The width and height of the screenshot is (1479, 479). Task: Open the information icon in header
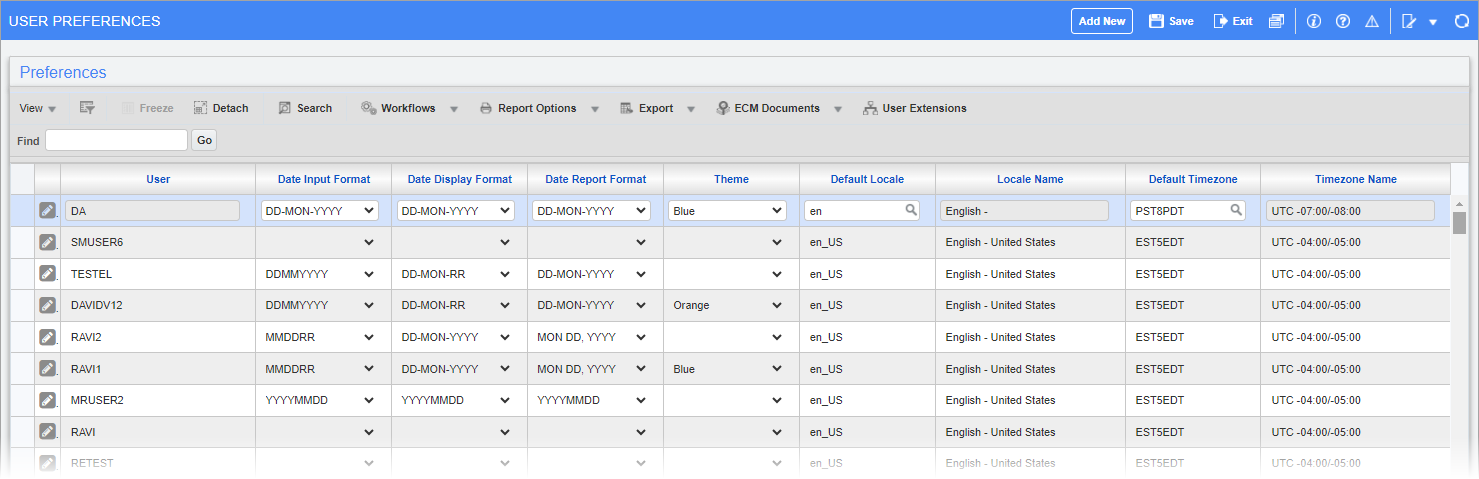point(1314,21)
